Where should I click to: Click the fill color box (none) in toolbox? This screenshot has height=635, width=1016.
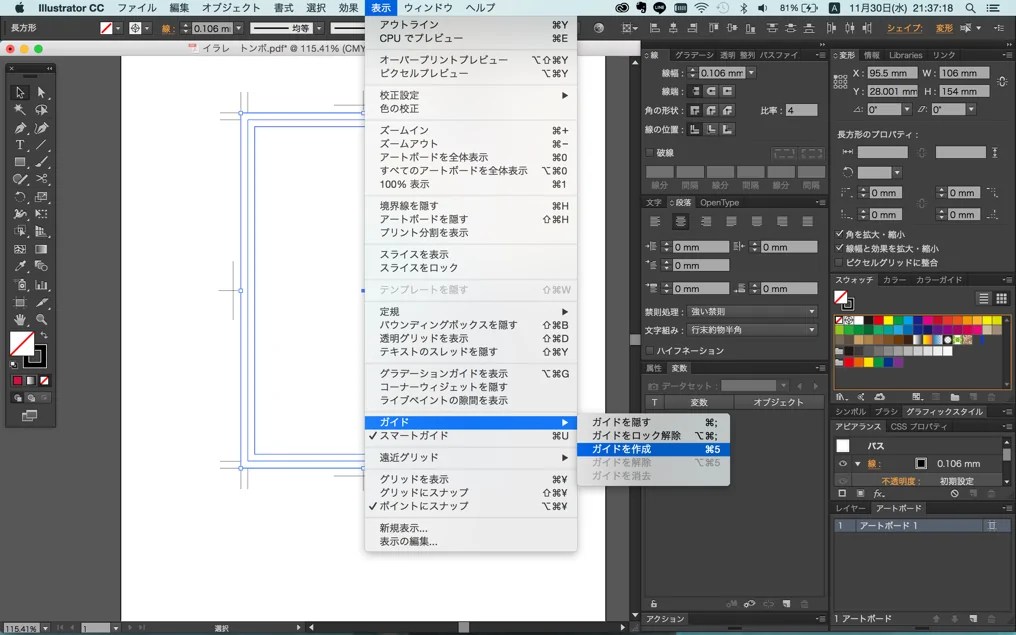point(21,343)
